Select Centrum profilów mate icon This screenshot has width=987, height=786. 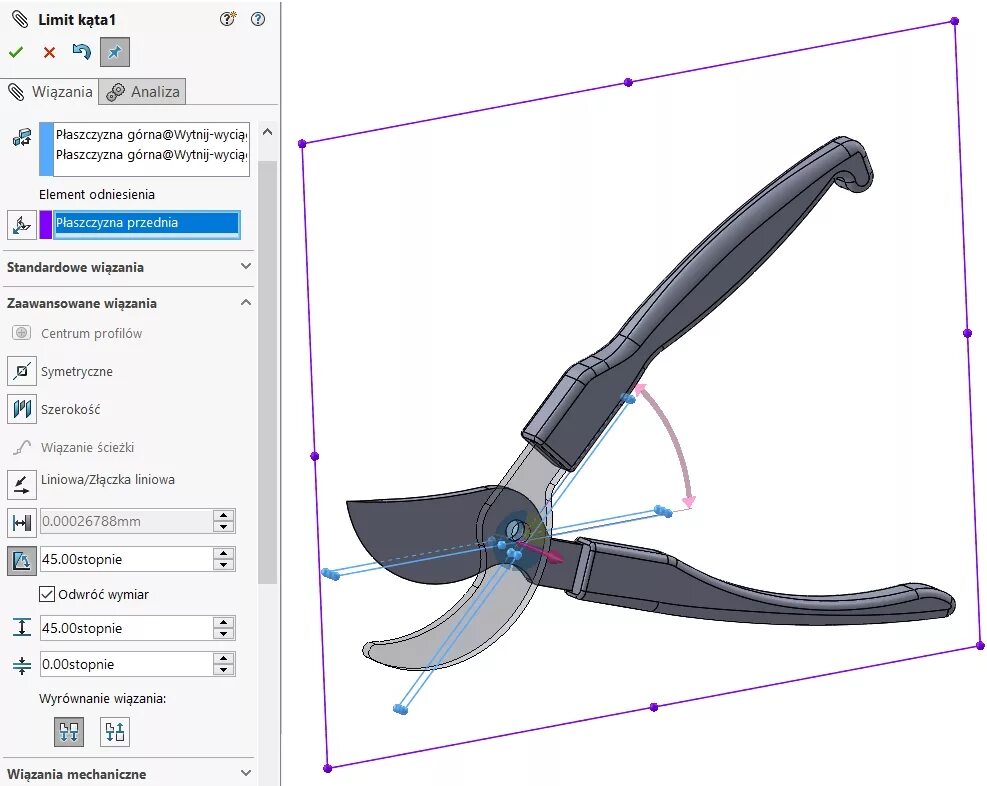(x=21, y=333)
